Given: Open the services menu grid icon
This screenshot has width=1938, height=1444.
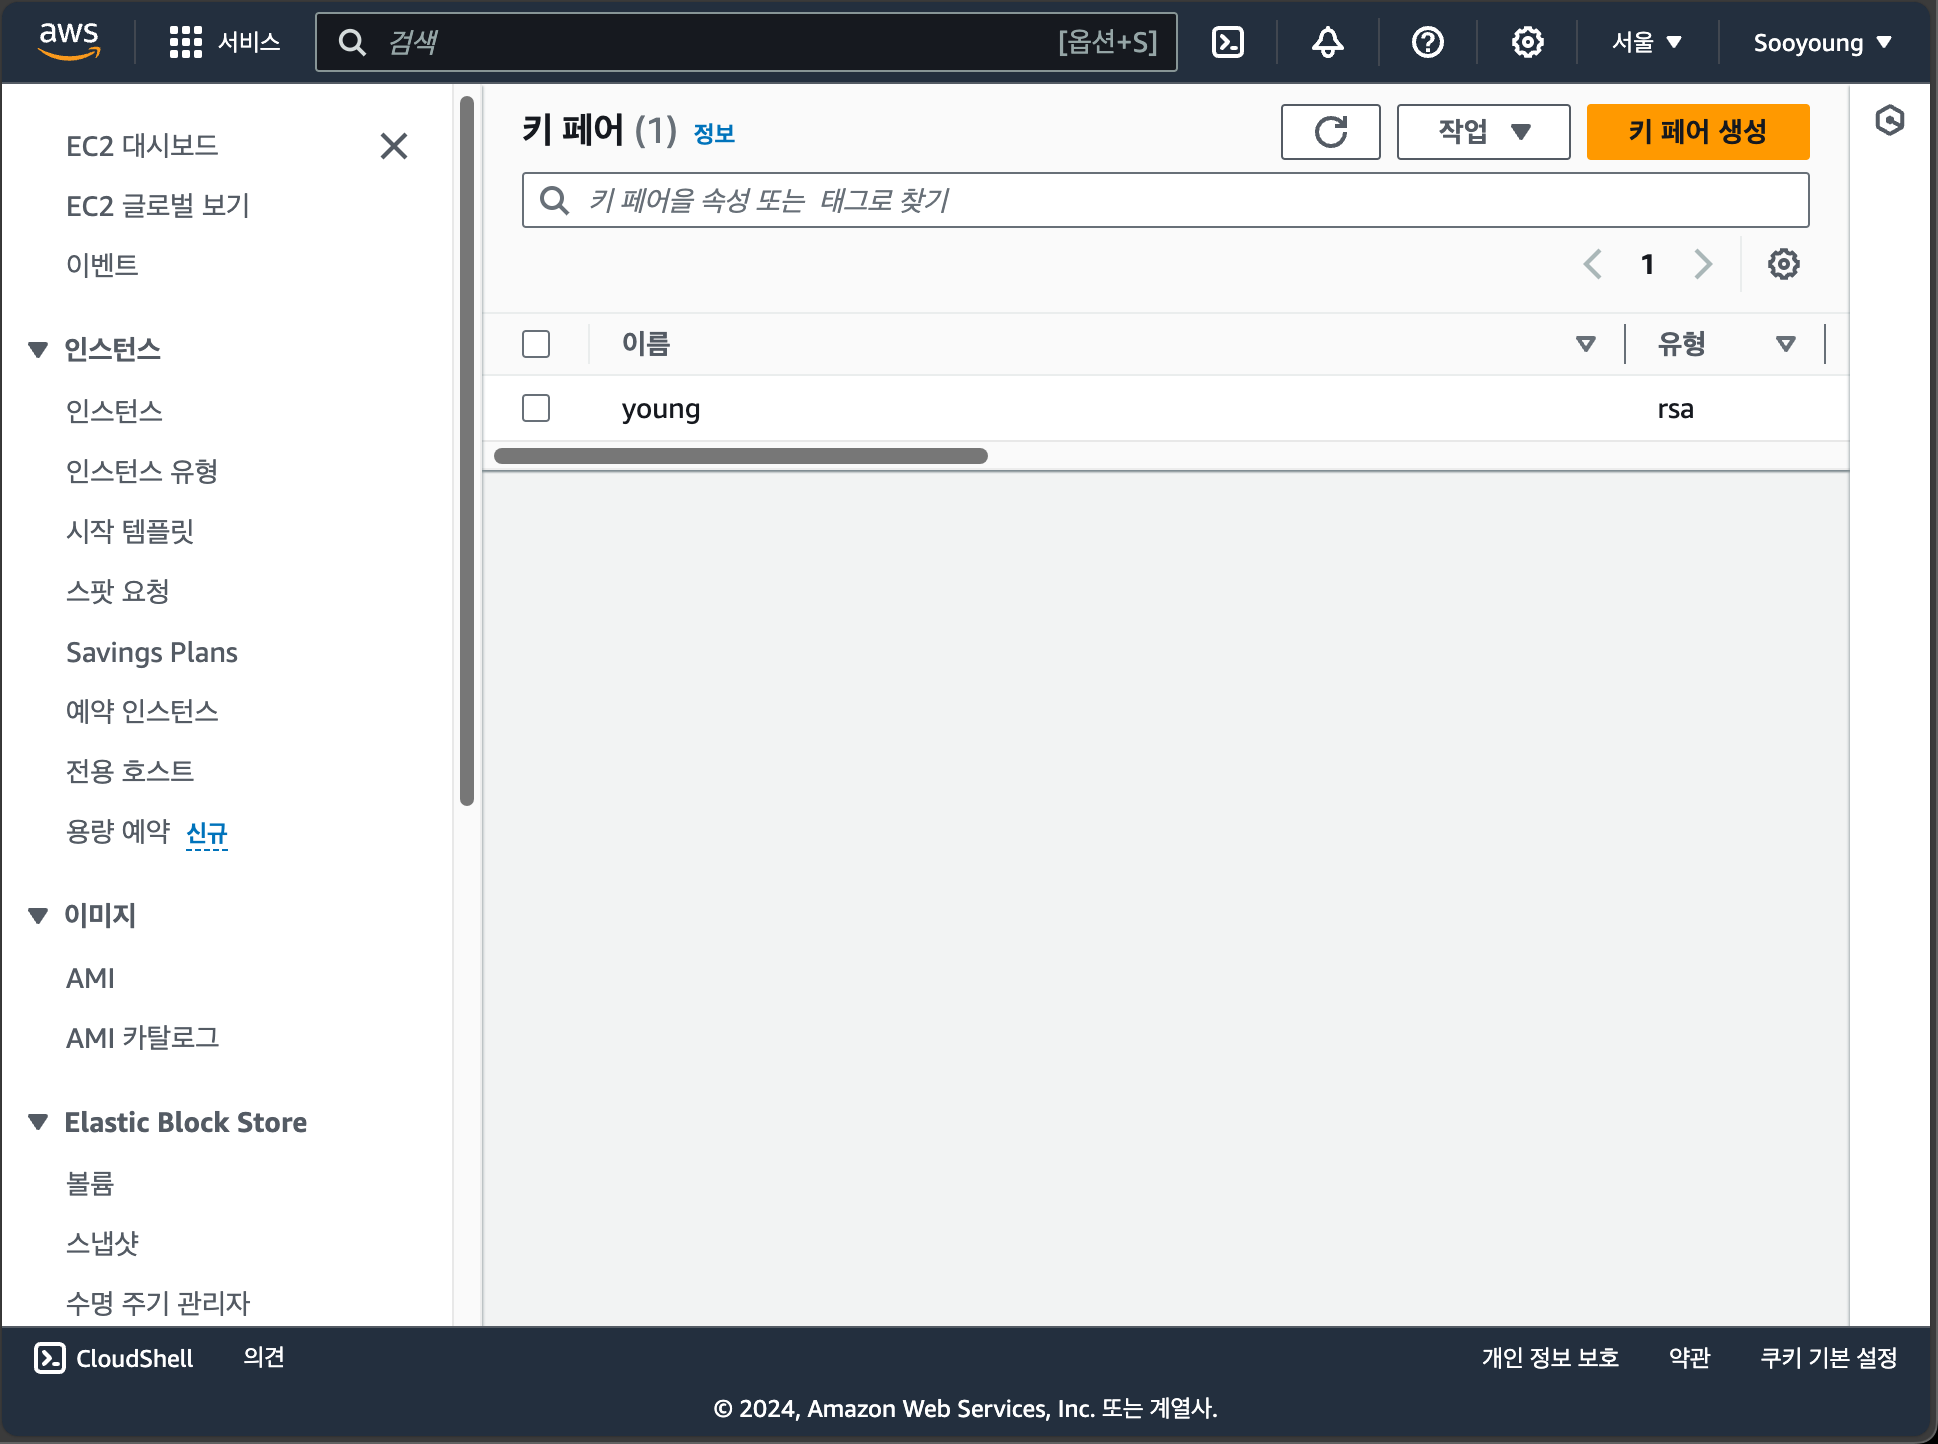Looking at the screenshot, I should coord(185,42).
